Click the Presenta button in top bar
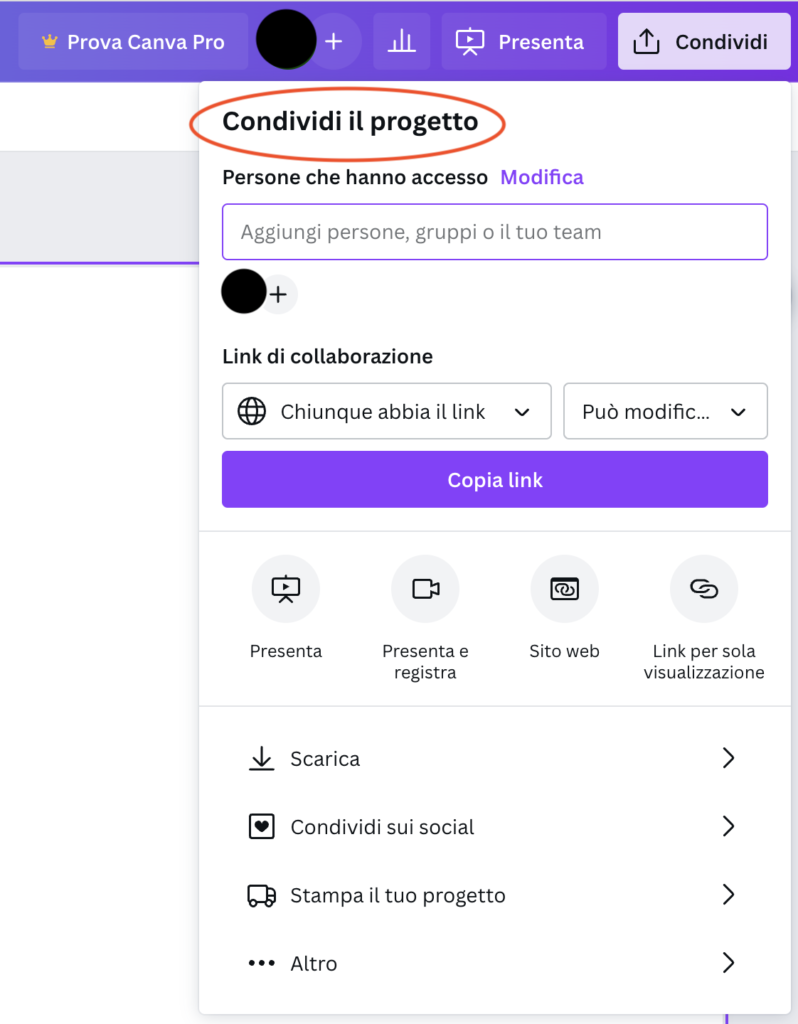 click(x=523, y=42)
